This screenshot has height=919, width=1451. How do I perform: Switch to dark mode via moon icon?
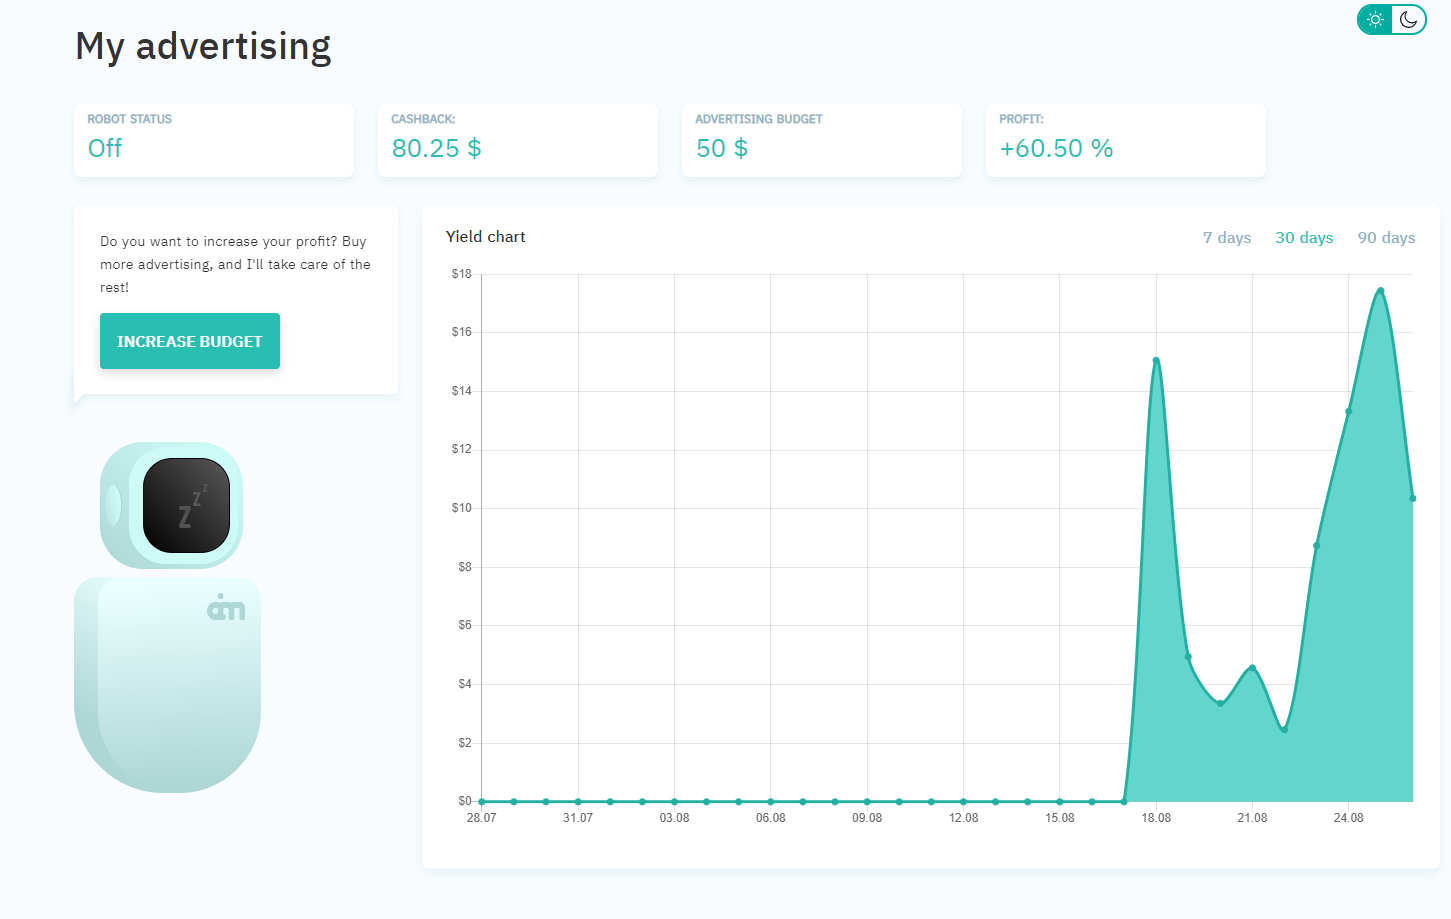pos(1409,20)
